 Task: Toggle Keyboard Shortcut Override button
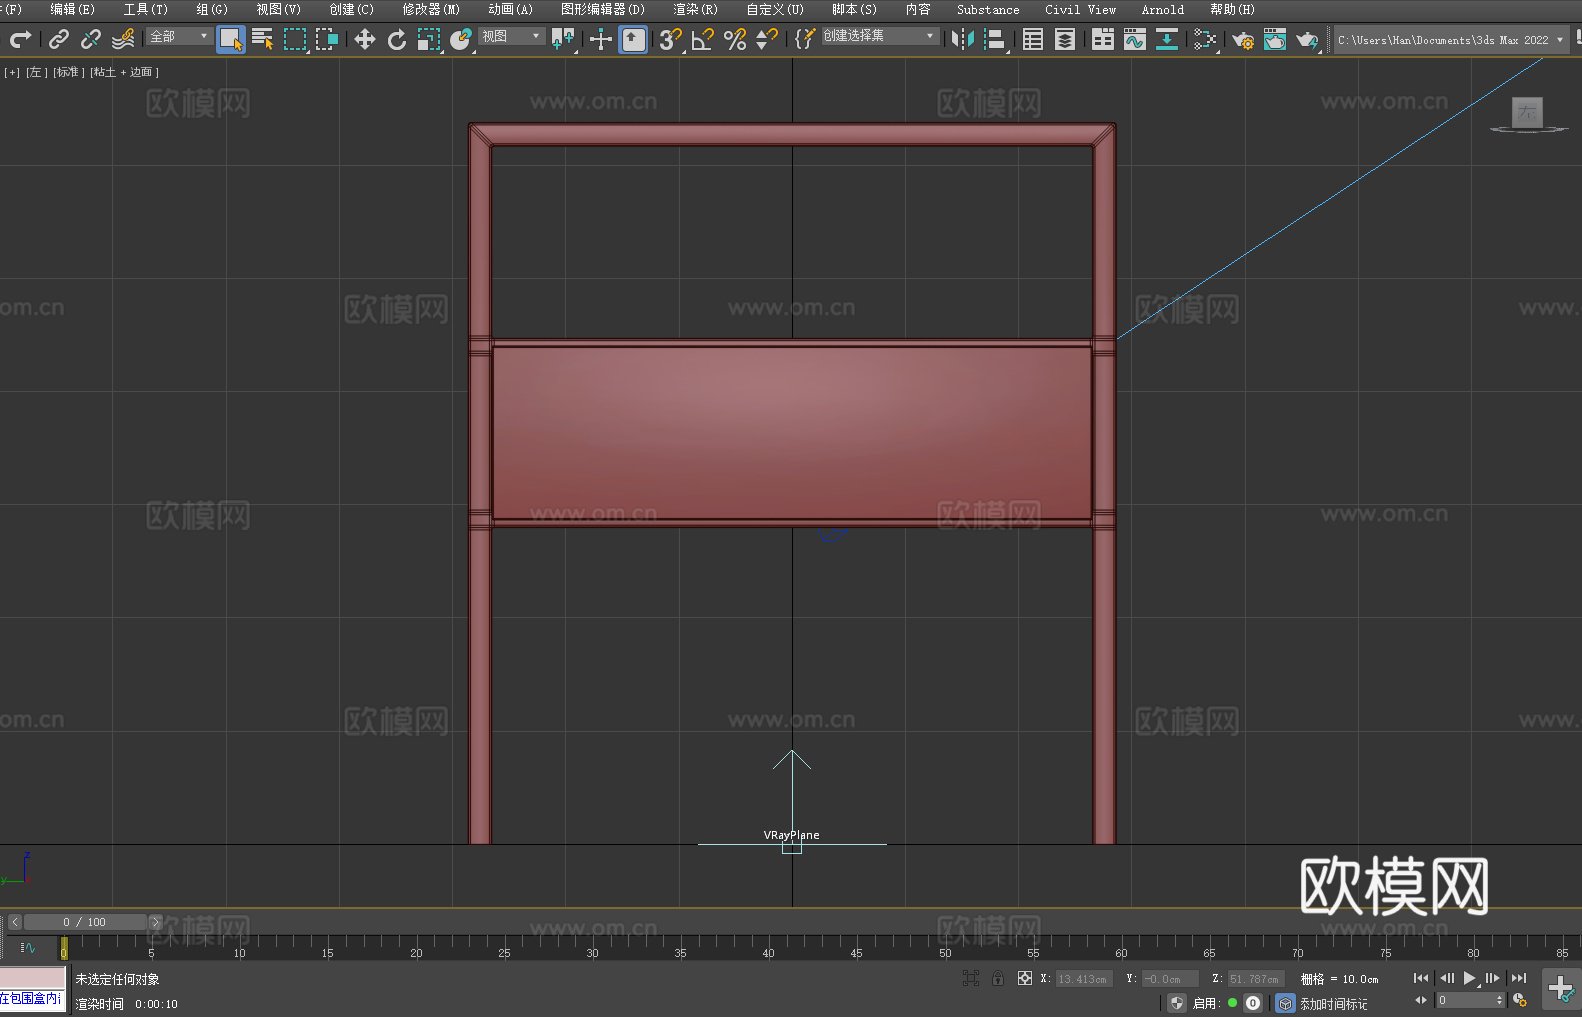(633, 40)
